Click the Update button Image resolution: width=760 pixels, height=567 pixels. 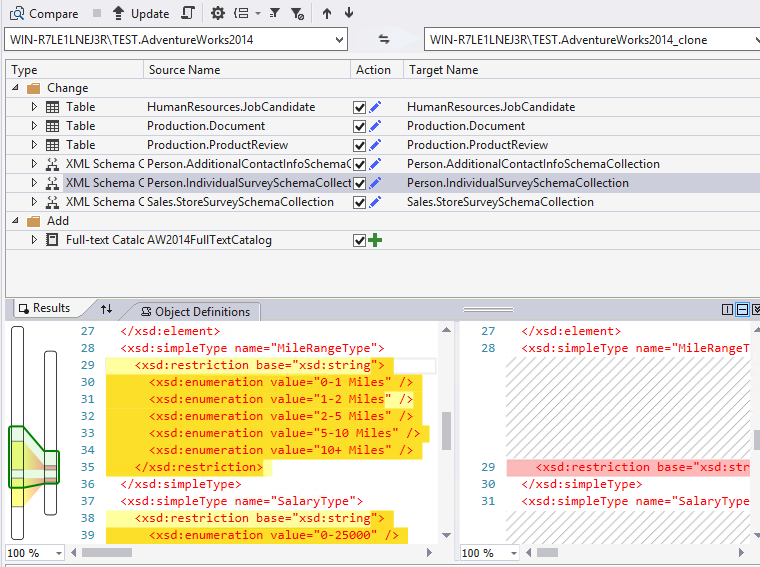coord(141,14)
